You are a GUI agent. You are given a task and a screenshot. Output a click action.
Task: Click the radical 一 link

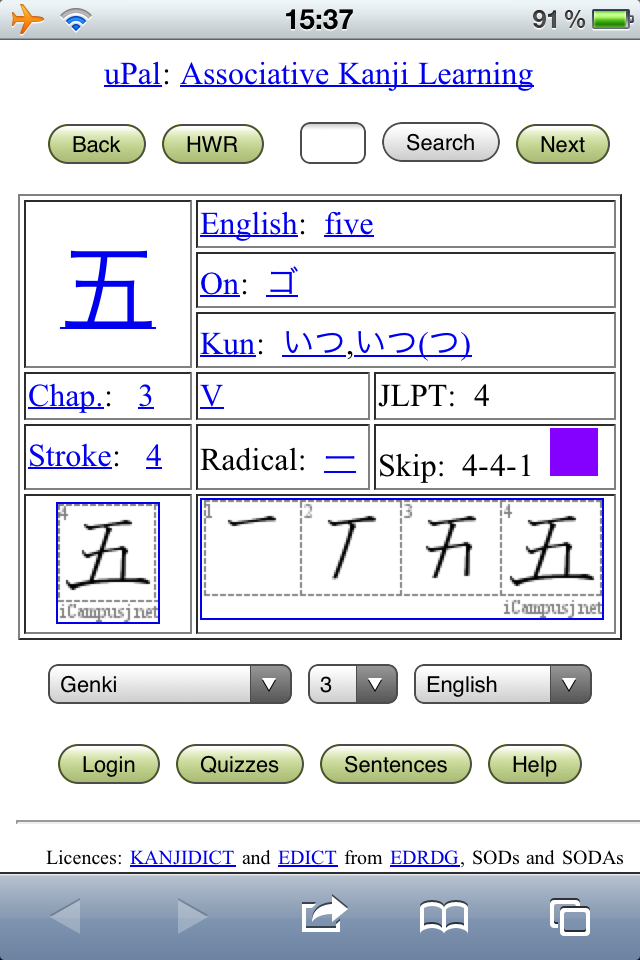click(340, 461)
